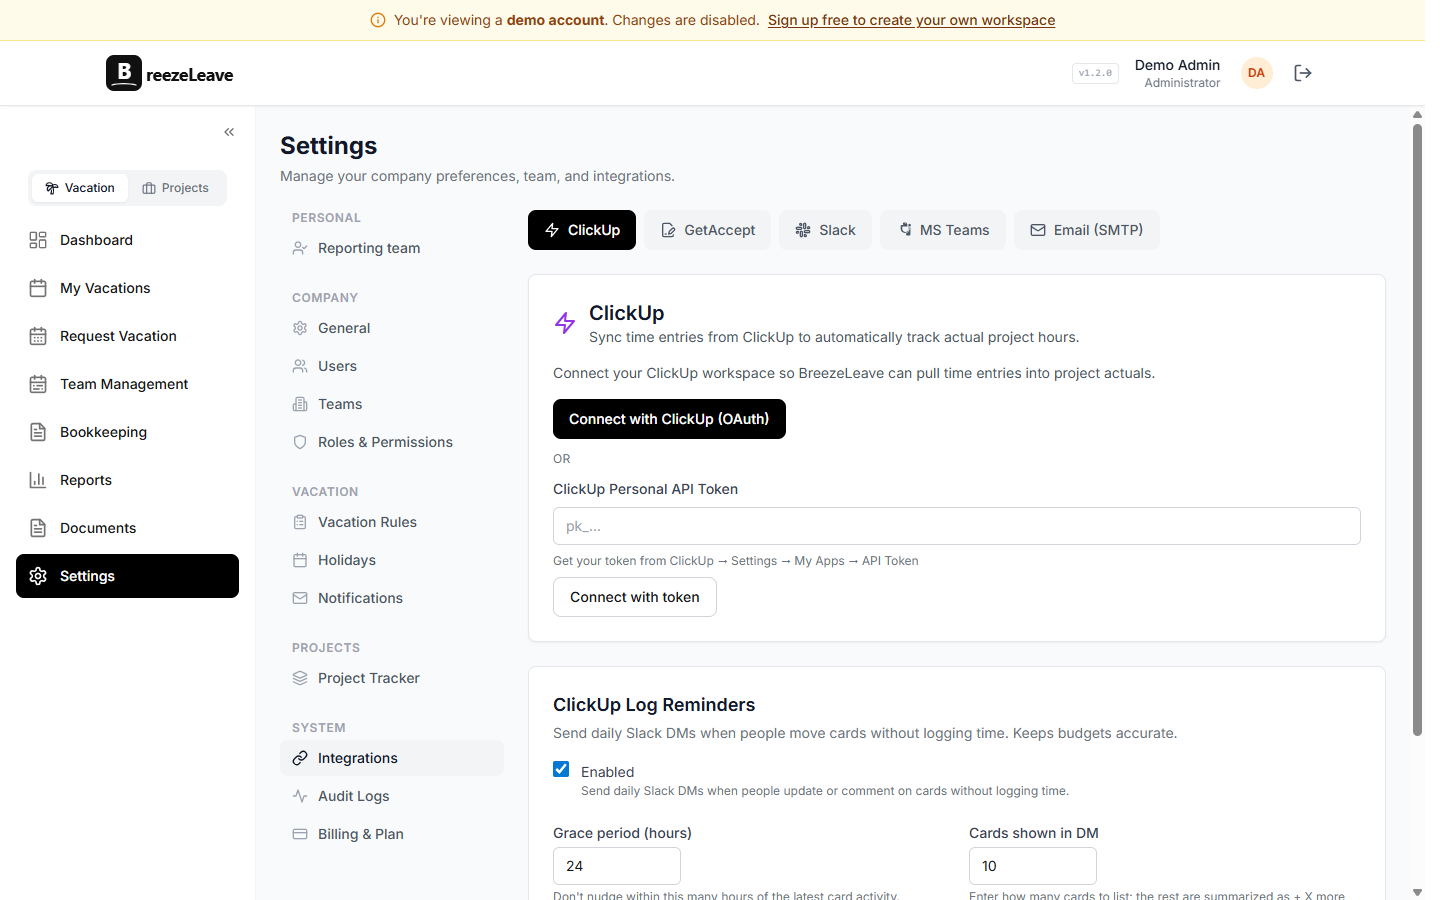Image resolution: width=1440 pixels, height=900 pixels.
Task: Click the Reporting team person icon
Action: pos(300,248)
